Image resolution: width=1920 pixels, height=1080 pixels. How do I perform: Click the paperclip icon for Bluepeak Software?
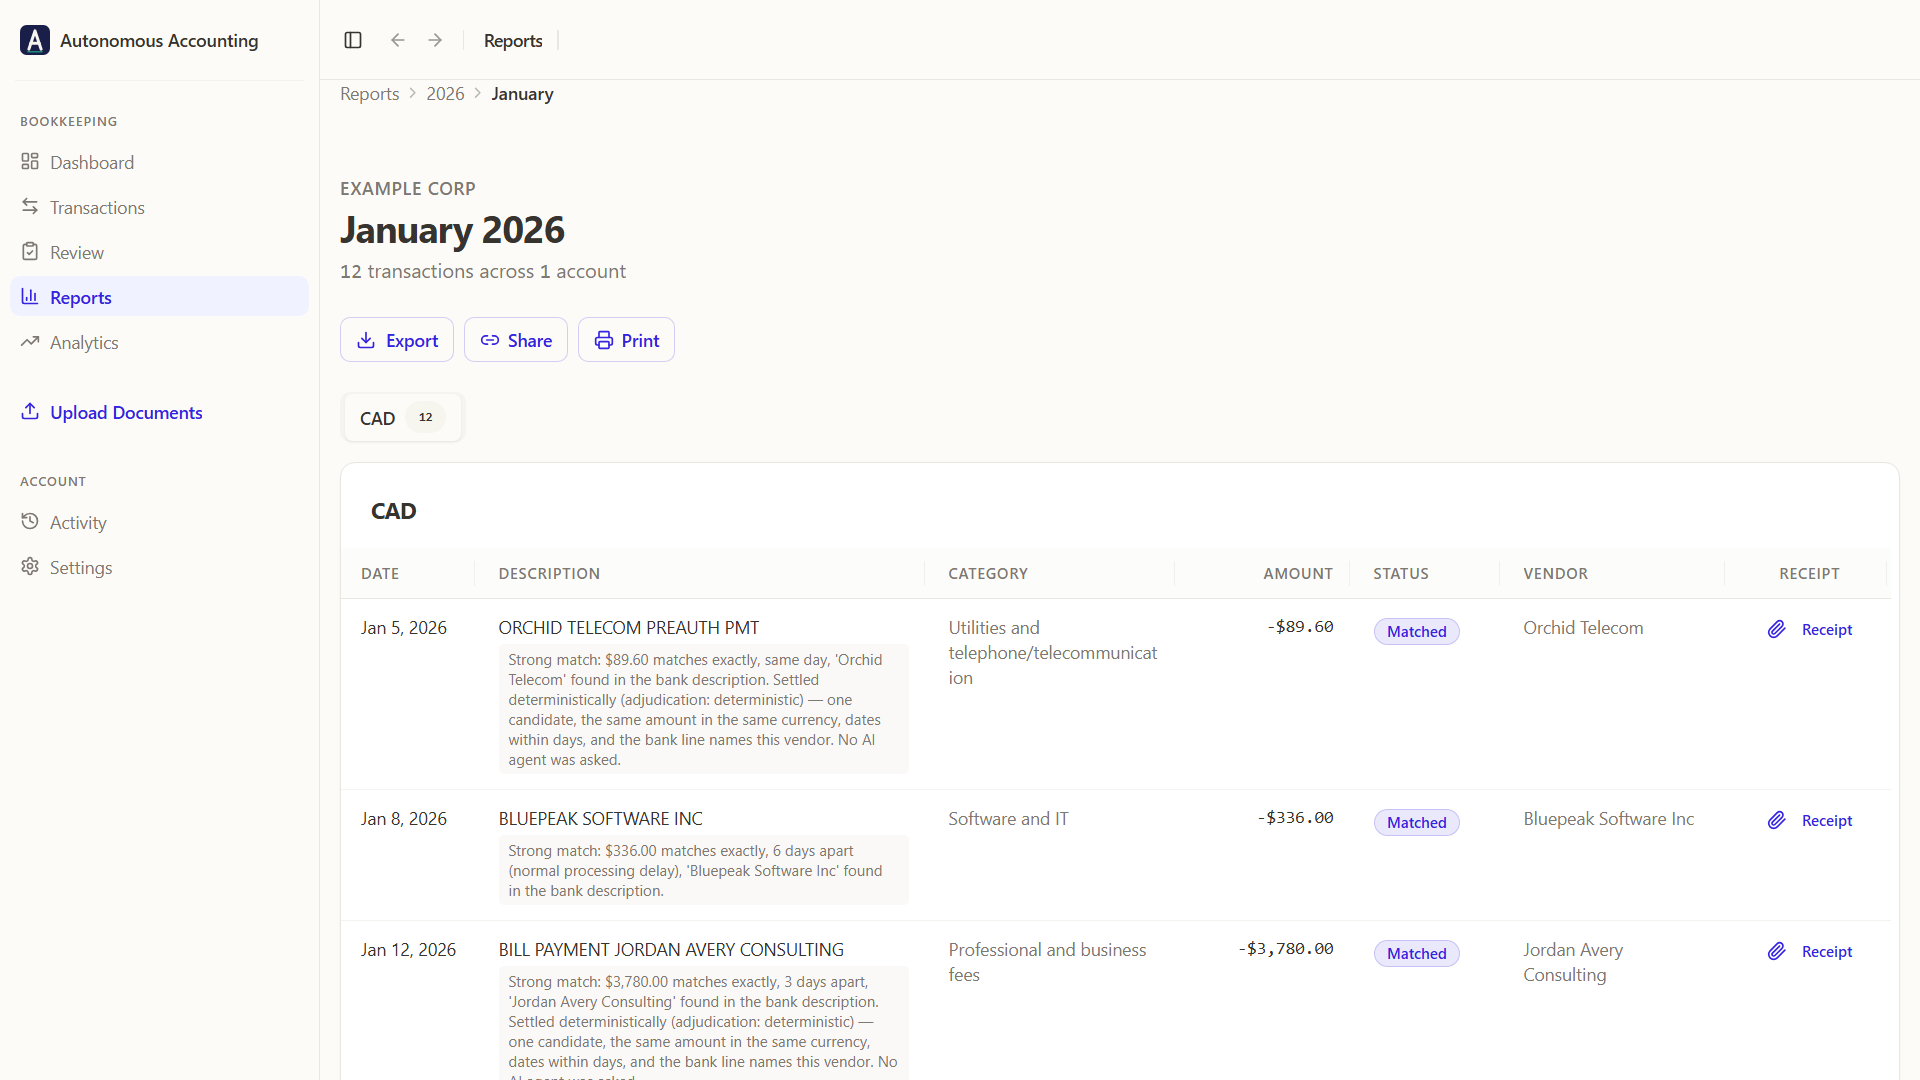pos(1776,820)
